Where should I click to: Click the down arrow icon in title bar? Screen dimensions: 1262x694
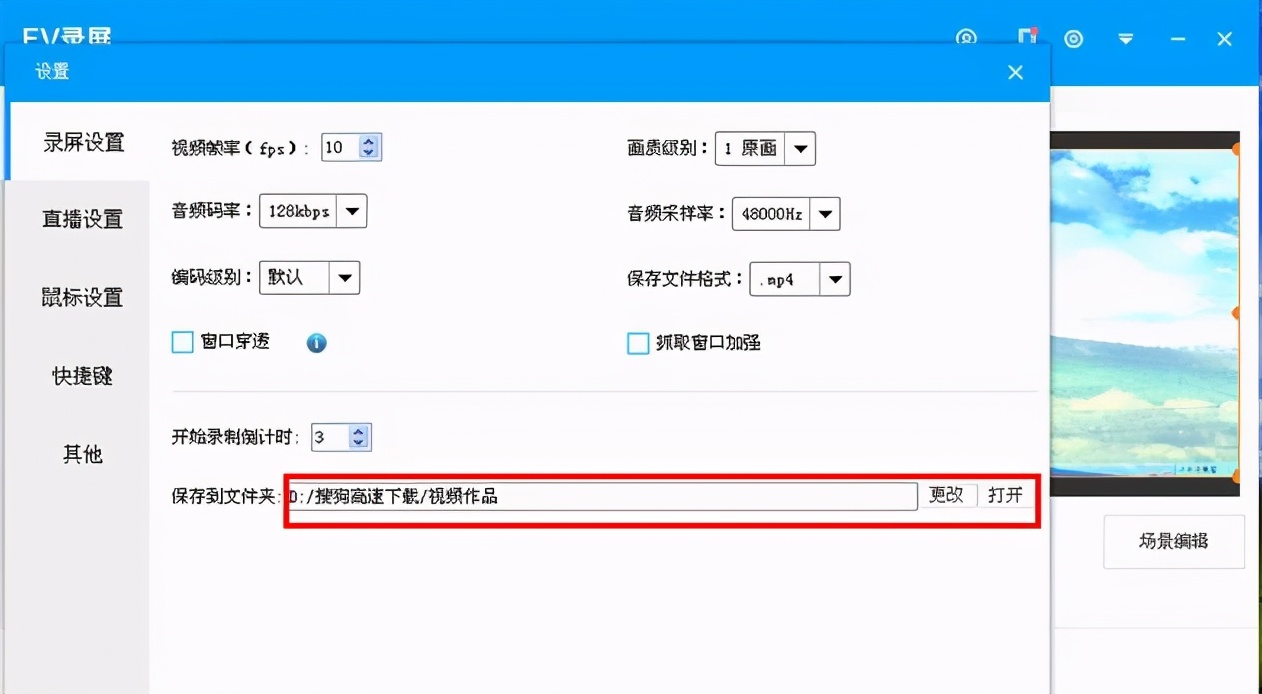coord(1126,39)
